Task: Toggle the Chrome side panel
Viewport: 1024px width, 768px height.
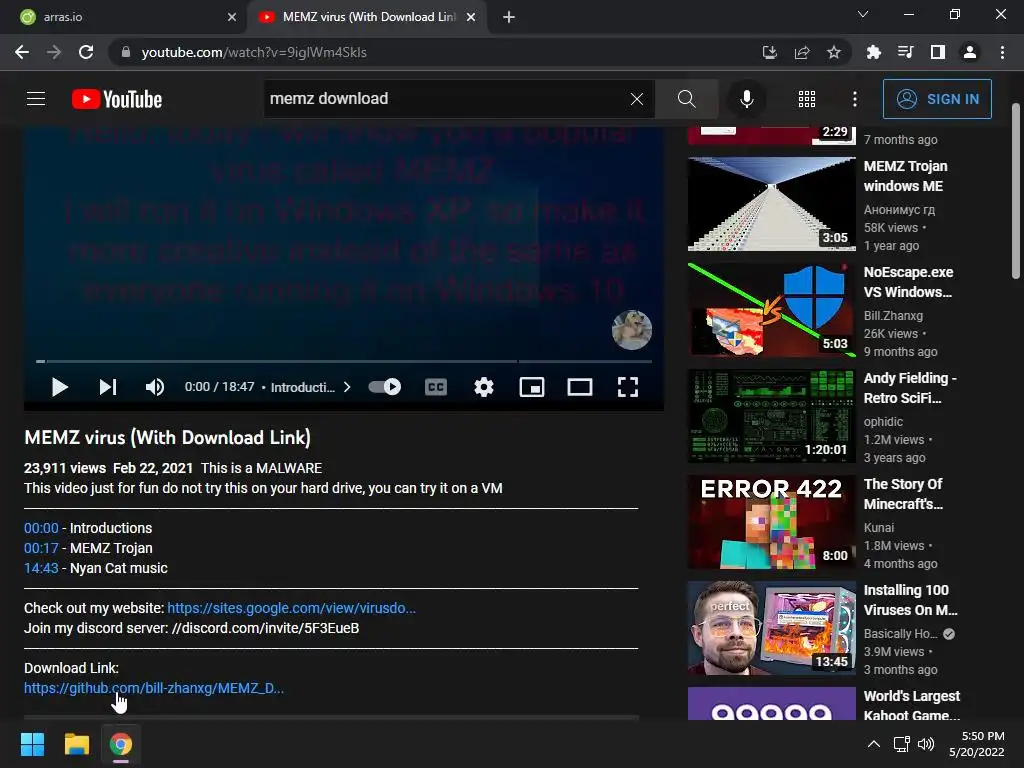Action: [x=938, y=52]
